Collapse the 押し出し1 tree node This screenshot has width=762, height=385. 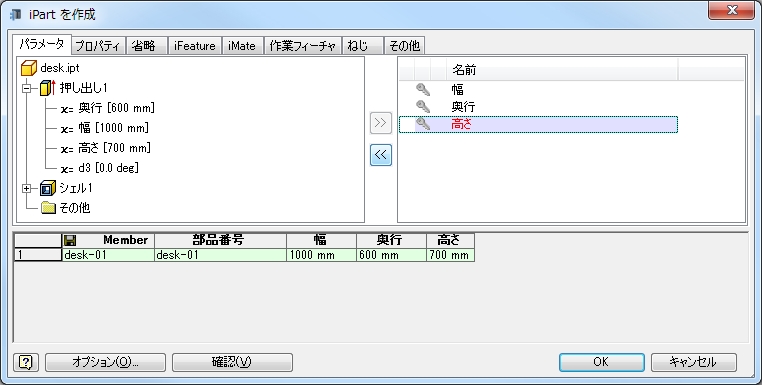coord(27,88)
